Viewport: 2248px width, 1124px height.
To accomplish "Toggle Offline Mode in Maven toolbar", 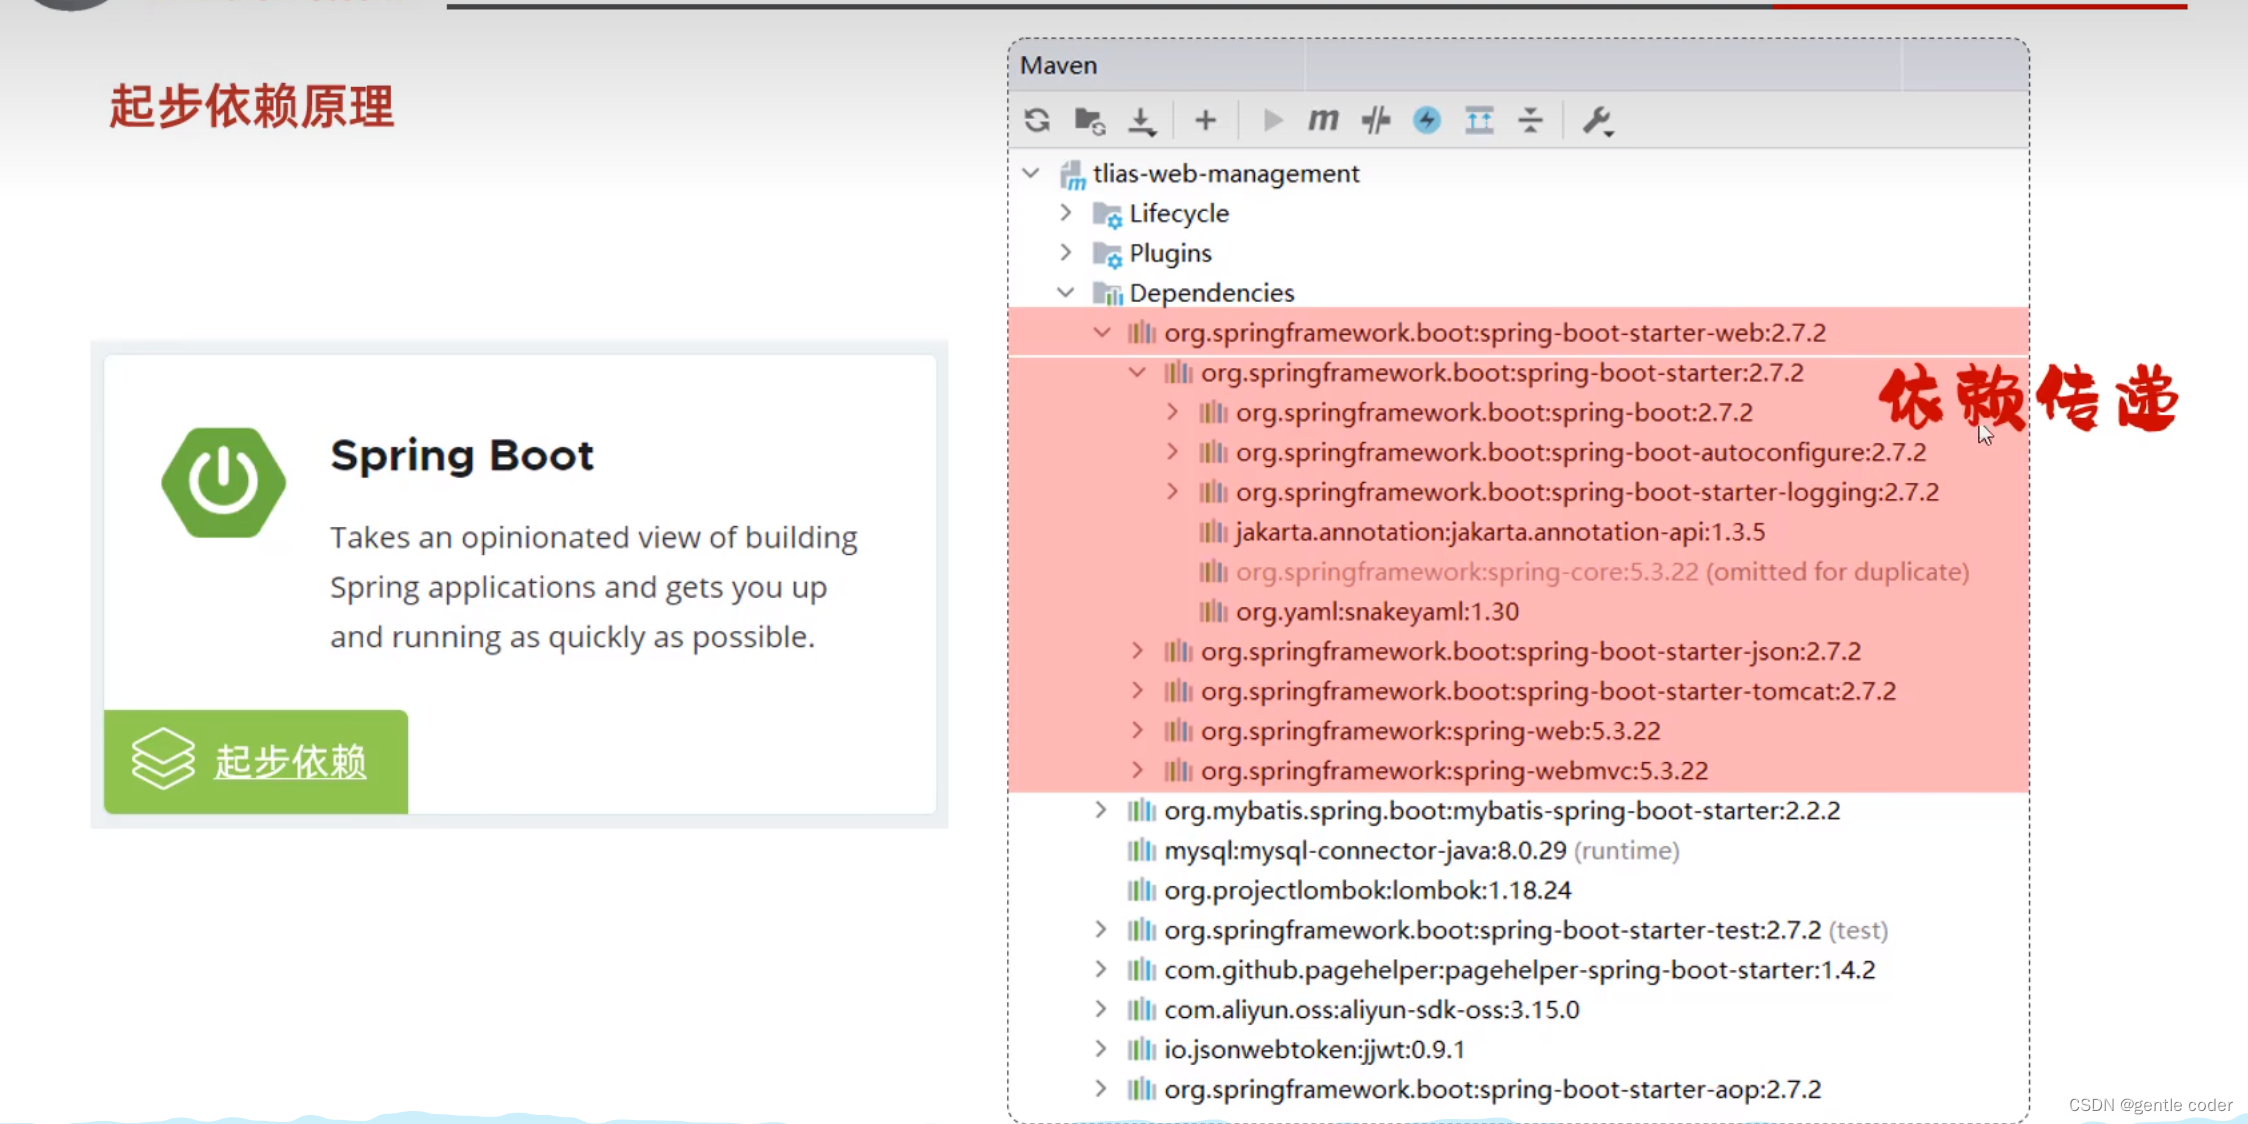I will coord(1376,121).
